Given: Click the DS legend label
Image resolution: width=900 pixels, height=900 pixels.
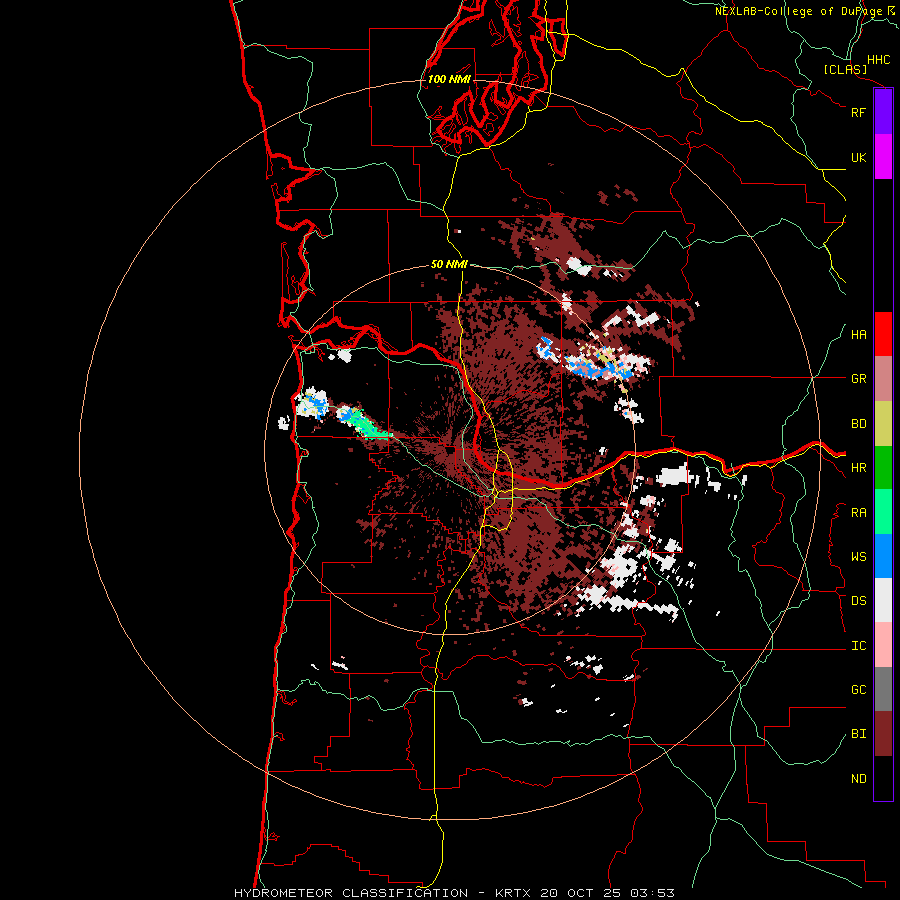Looking at the screenshot, I should tap(858, 601).
